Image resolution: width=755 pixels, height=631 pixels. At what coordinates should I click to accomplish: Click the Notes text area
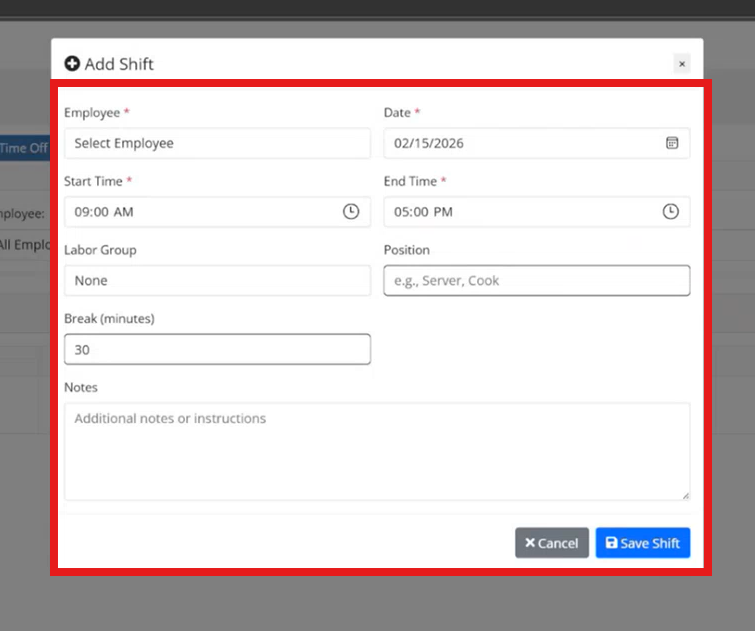click(x=377, y=451)
